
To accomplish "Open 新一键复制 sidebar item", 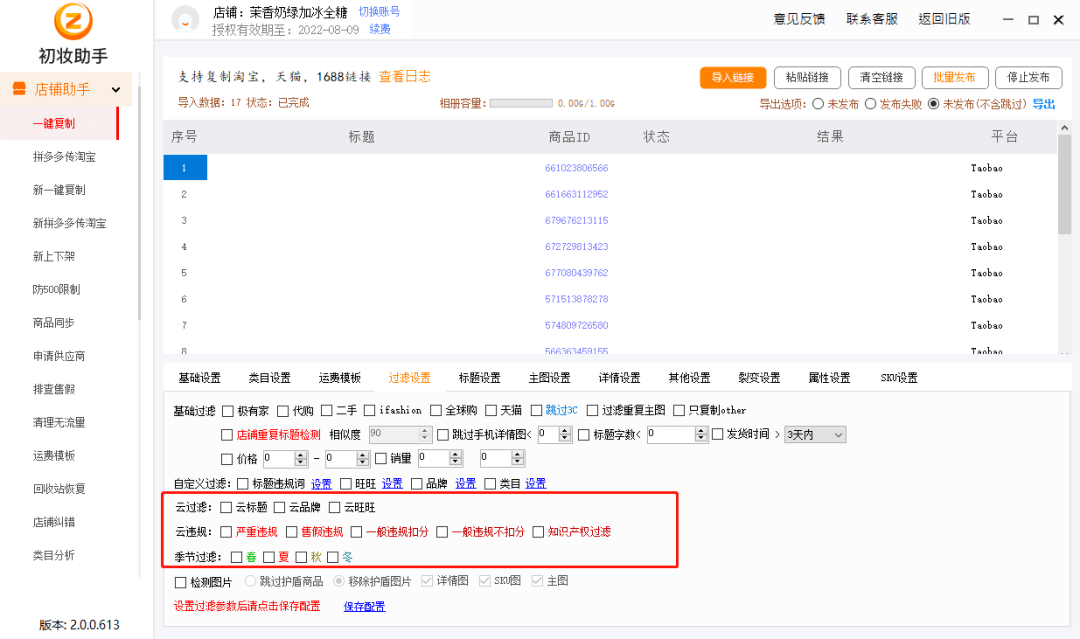I will [59, 189].
